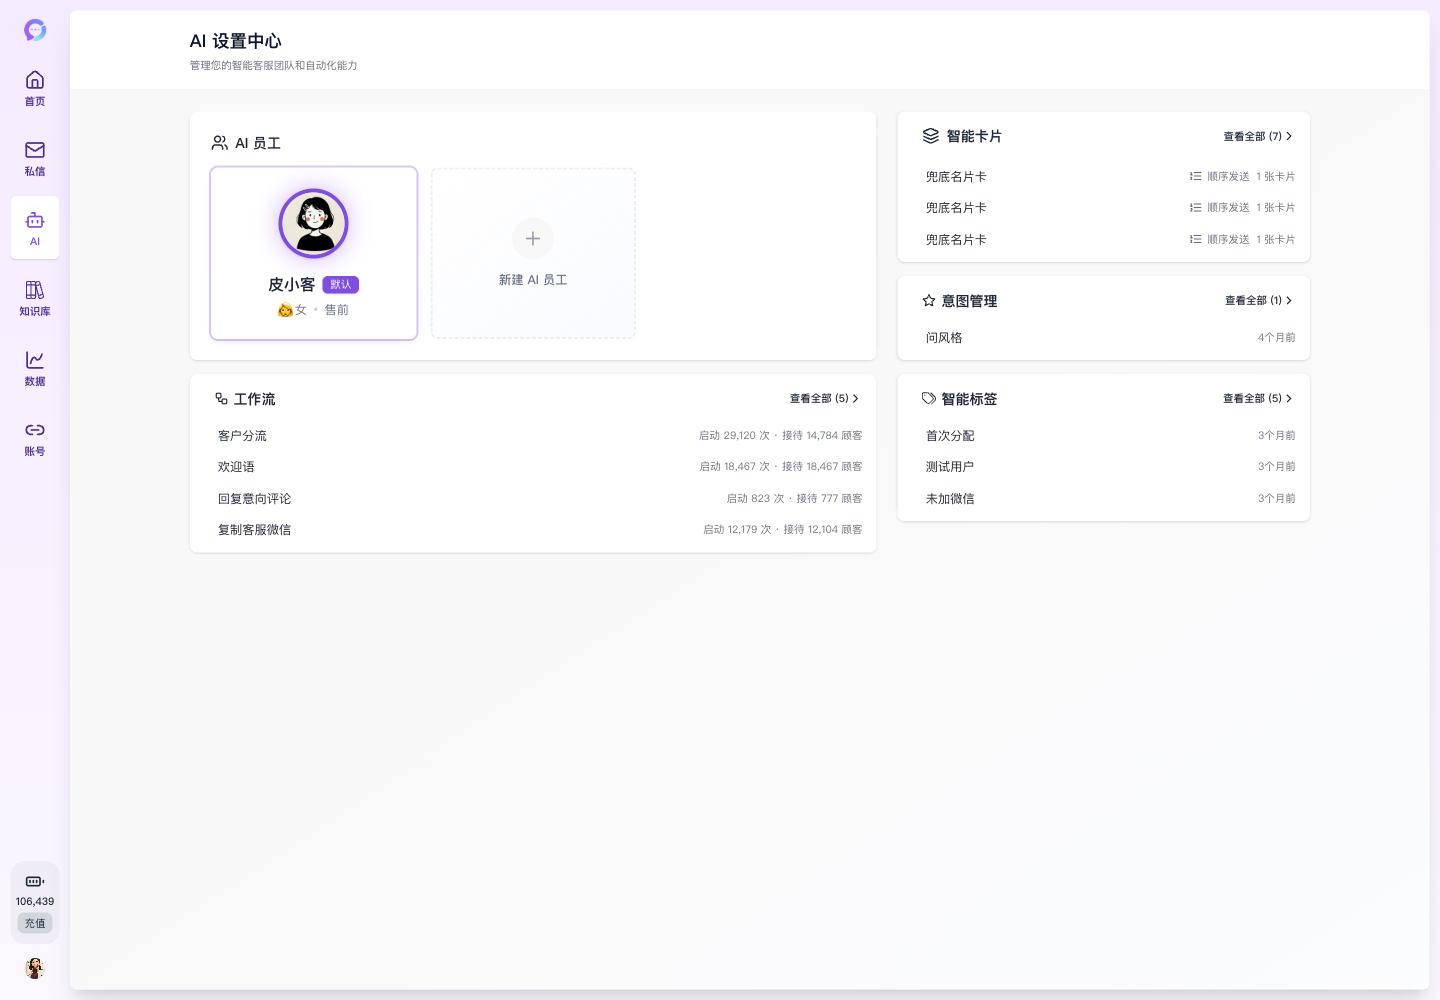This screenshot has width=1440, height=1000.
Task: Open the 新建 AI 员工 creation card
Action: click(533, 253)
